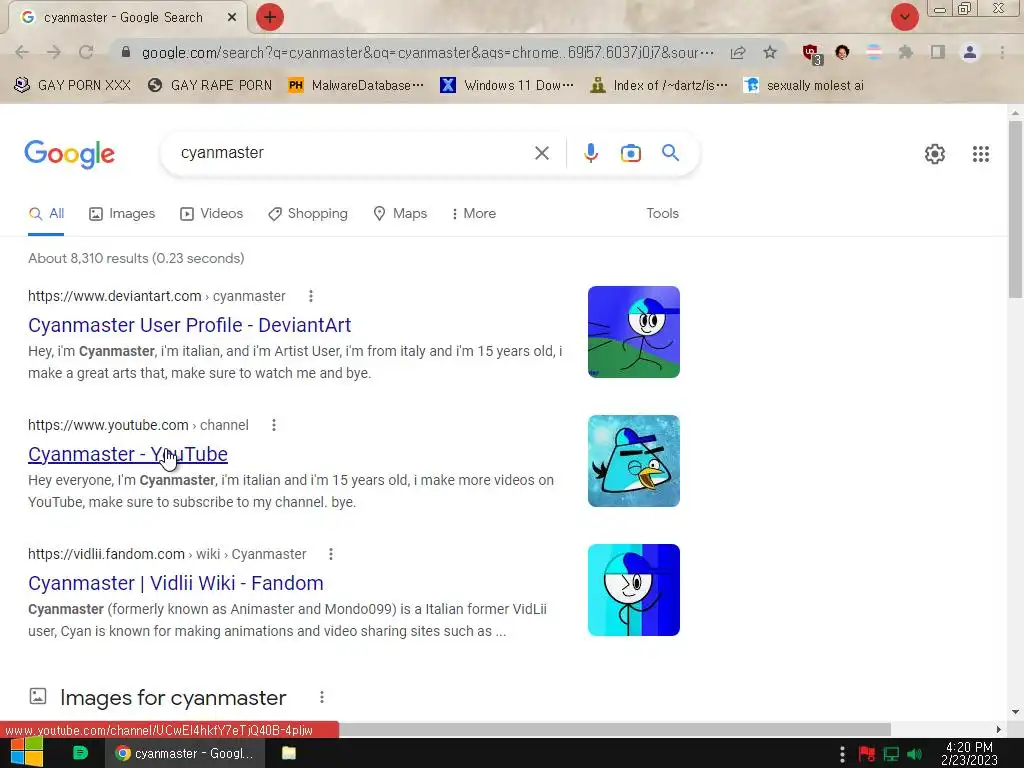Open the Cyanmaster - YouTube result link
Image resolution: width=1024 pixels, height=768 pixels.
point(128,454)
